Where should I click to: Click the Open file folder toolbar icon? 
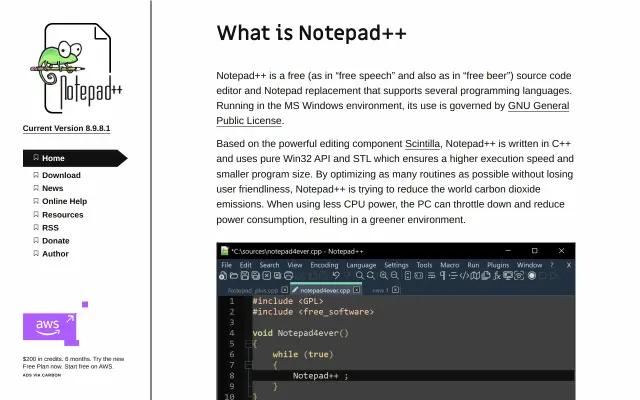234,276
